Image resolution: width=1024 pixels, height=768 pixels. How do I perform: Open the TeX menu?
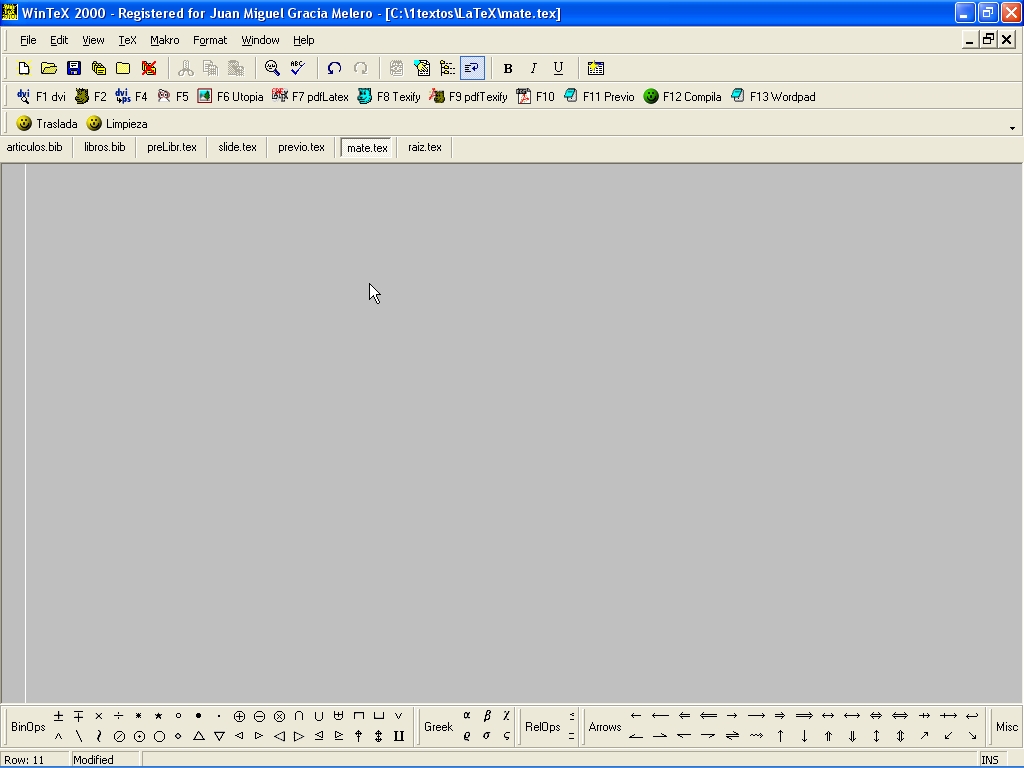[127, 40]
